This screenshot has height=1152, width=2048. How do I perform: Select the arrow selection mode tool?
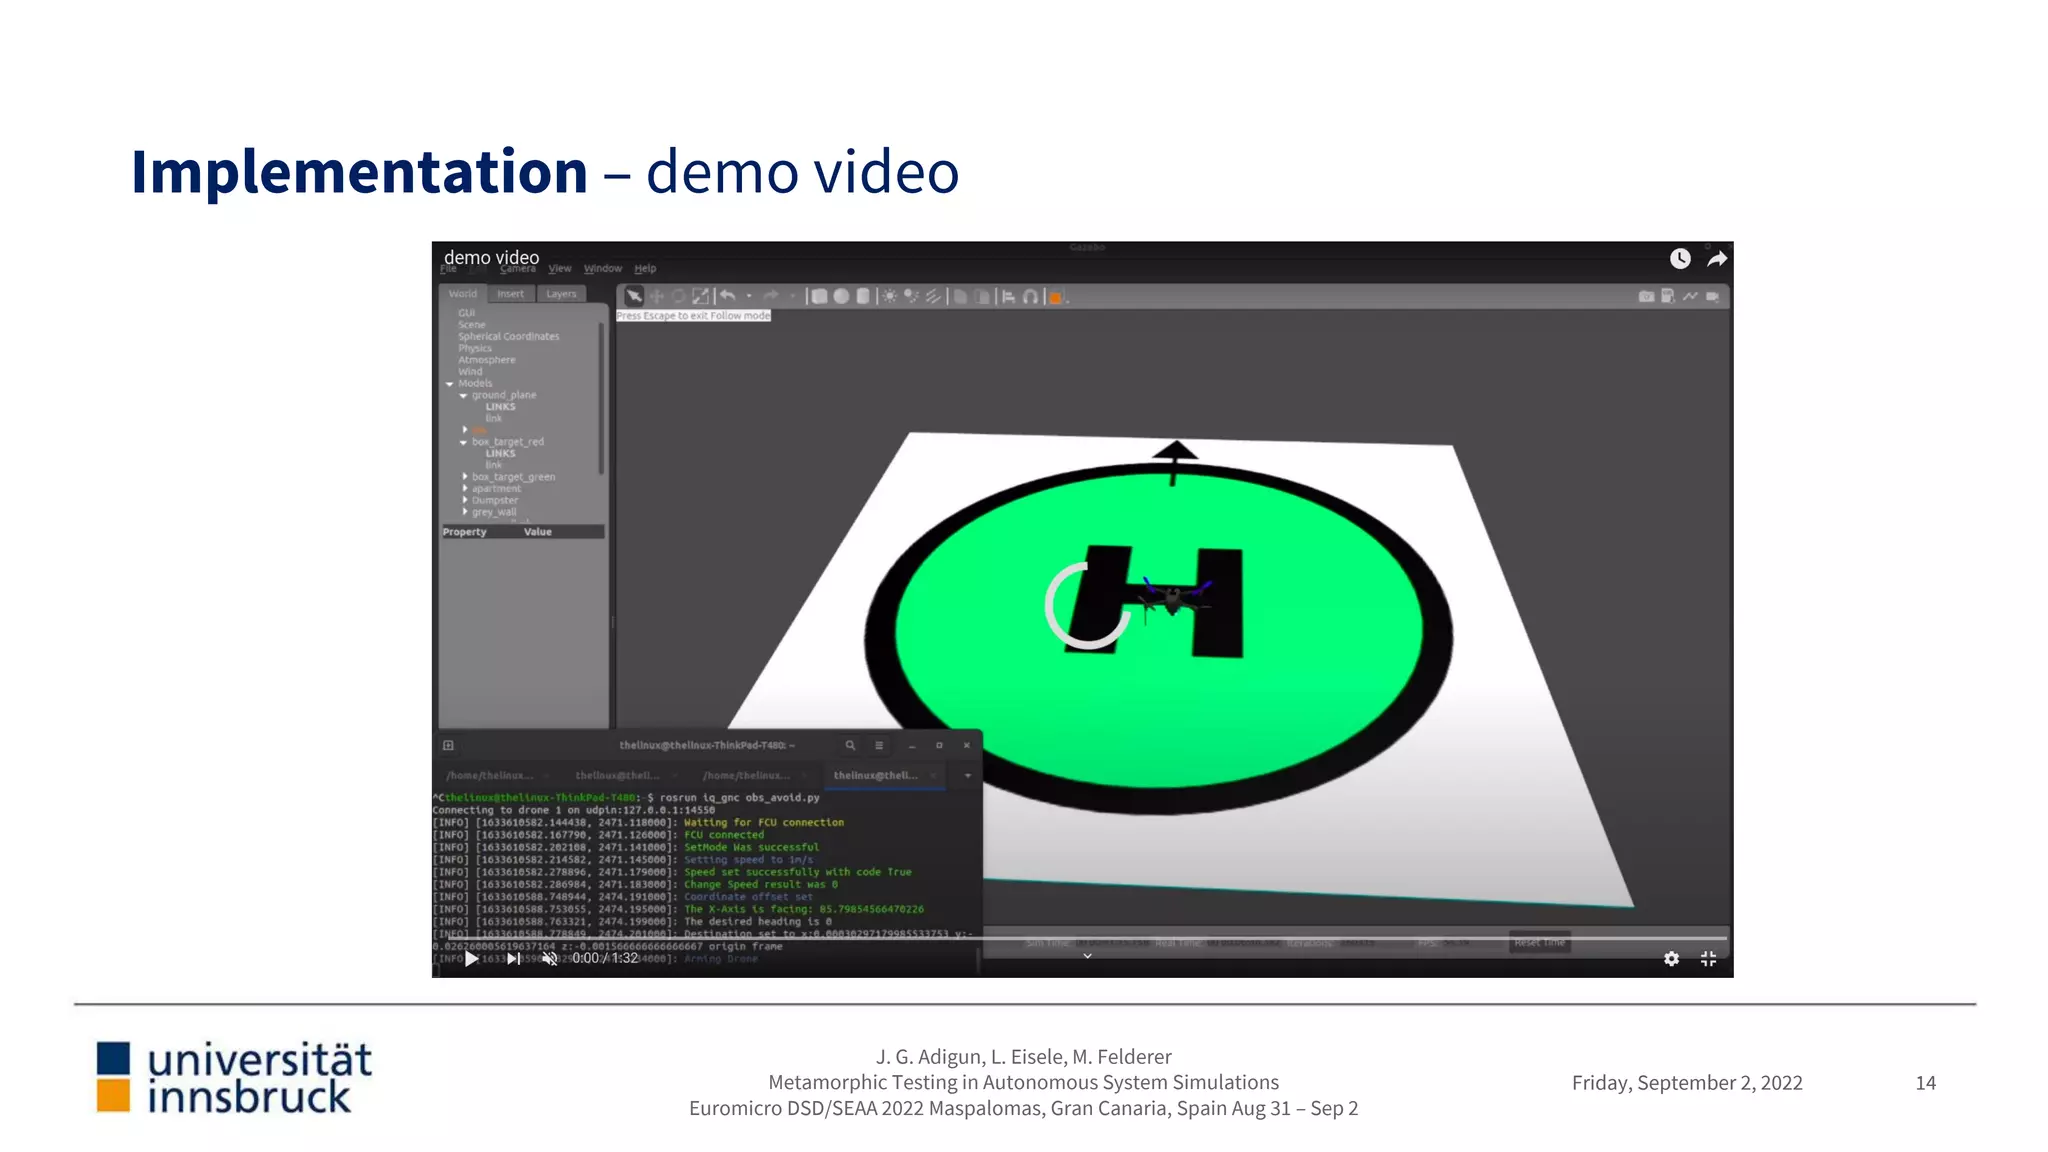634,296
